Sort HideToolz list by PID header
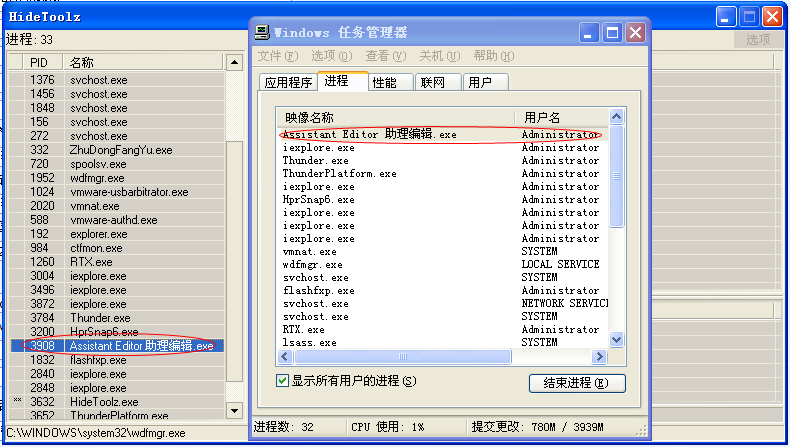The image size is (790, 447). point(42,62)
